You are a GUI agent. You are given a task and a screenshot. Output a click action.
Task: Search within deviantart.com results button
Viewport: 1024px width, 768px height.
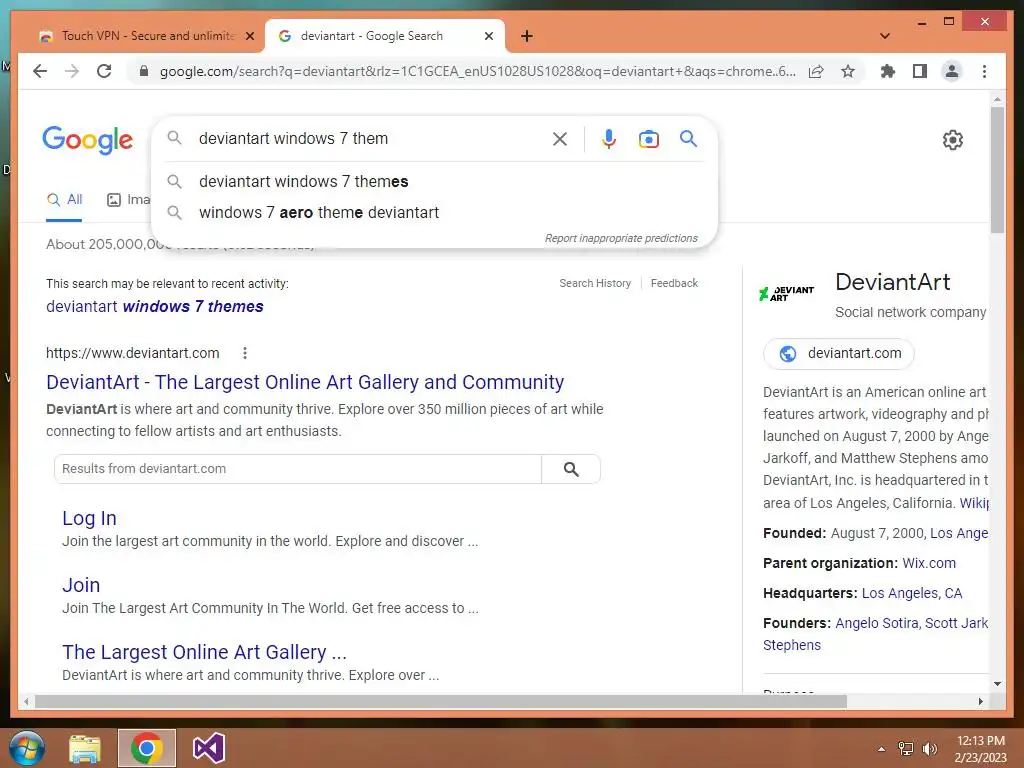571,469
